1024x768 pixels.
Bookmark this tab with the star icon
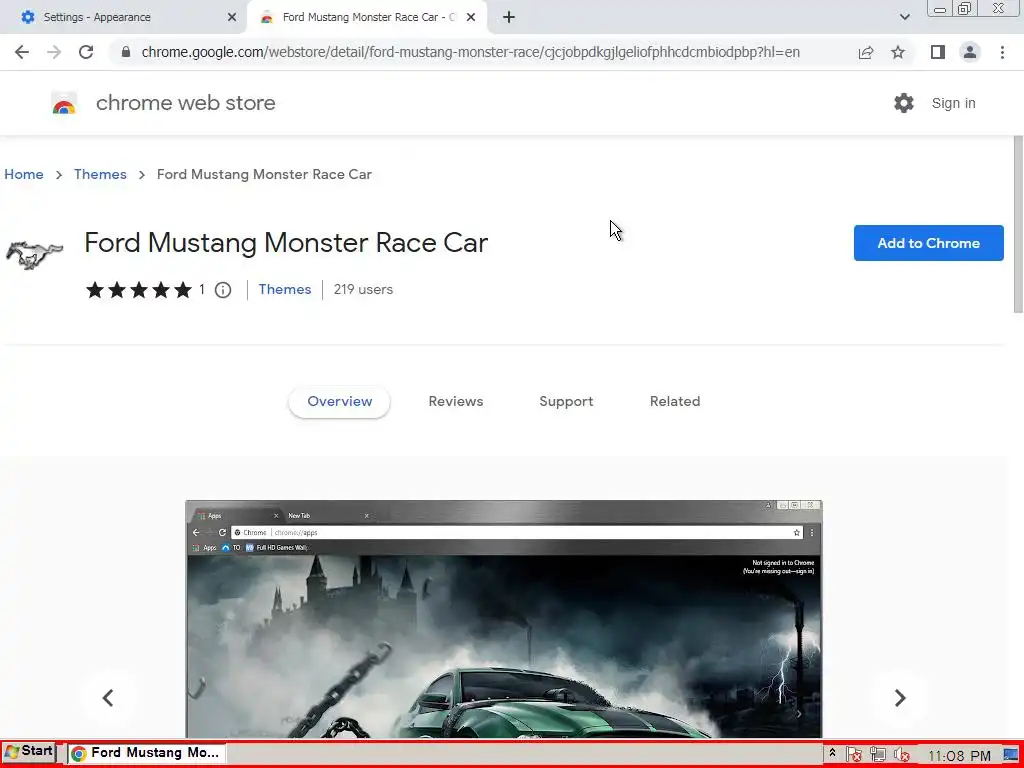898,52
